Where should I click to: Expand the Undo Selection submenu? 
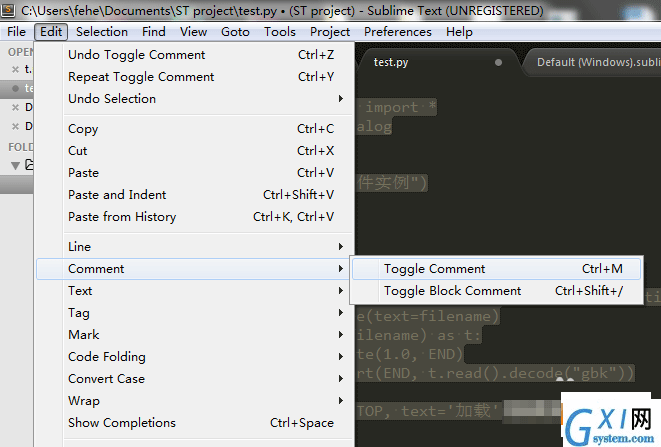(x=194, y=99)
